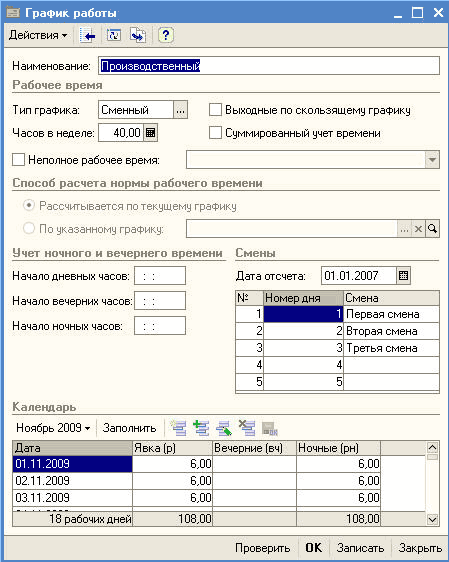Image resolution: width=449 pixels, height=562 pixels.
Task: Select the 02.11.2009 date row
Action: pos(72,481)
